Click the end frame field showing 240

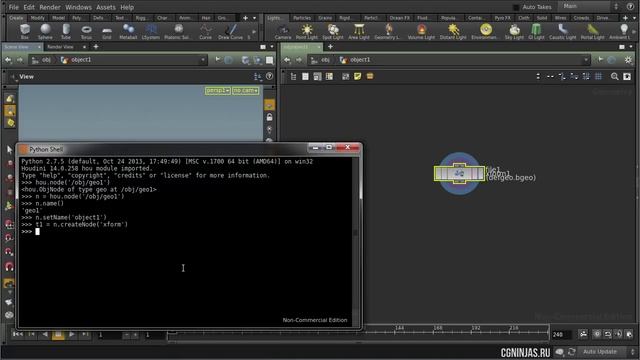[x=561, y=335]
